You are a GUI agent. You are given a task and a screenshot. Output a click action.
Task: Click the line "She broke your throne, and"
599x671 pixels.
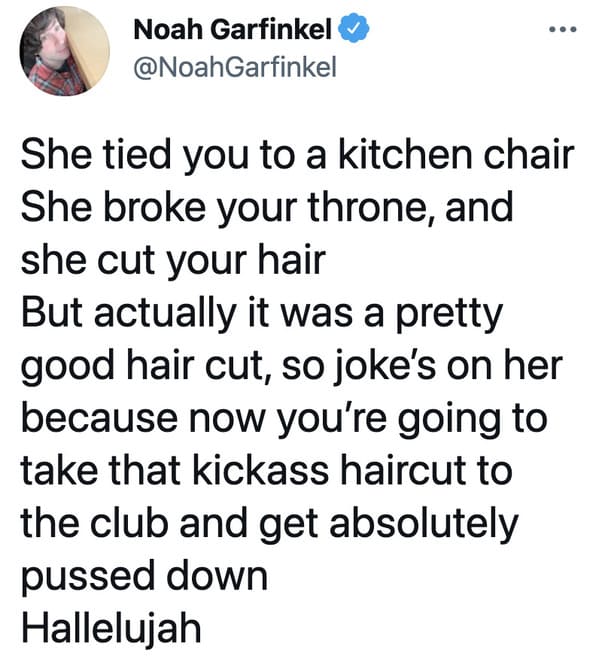point(267,207)
